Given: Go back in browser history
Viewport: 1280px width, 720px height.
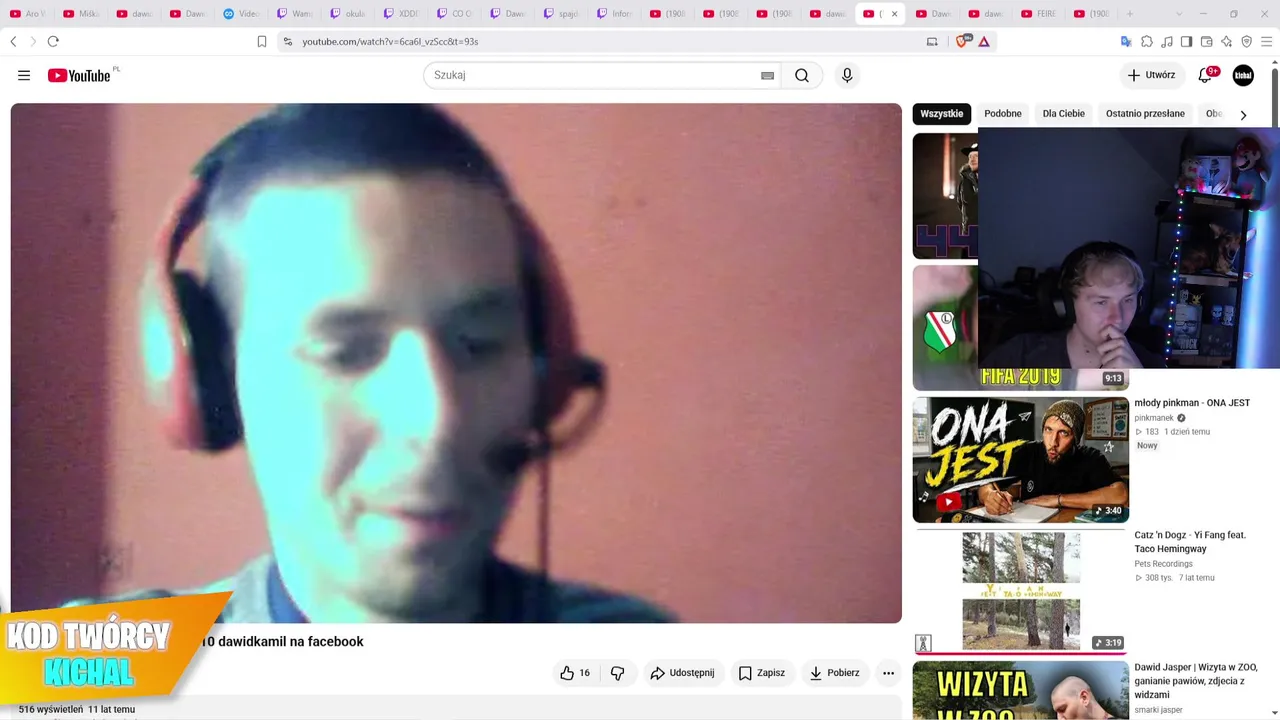Looking at the screenshot, I should pyautogui.click(x=13, y=41).
